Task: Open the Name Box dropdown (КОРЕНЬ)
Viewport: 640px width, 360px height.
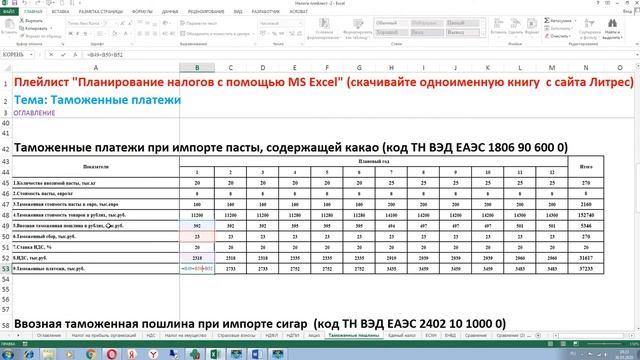Action: tap(31, 55)
